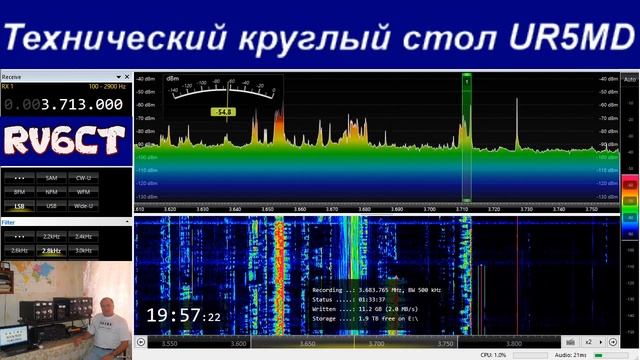Click the RX 1 label
Viewport: 640px width, 360px height.
(x=7, y=87)
